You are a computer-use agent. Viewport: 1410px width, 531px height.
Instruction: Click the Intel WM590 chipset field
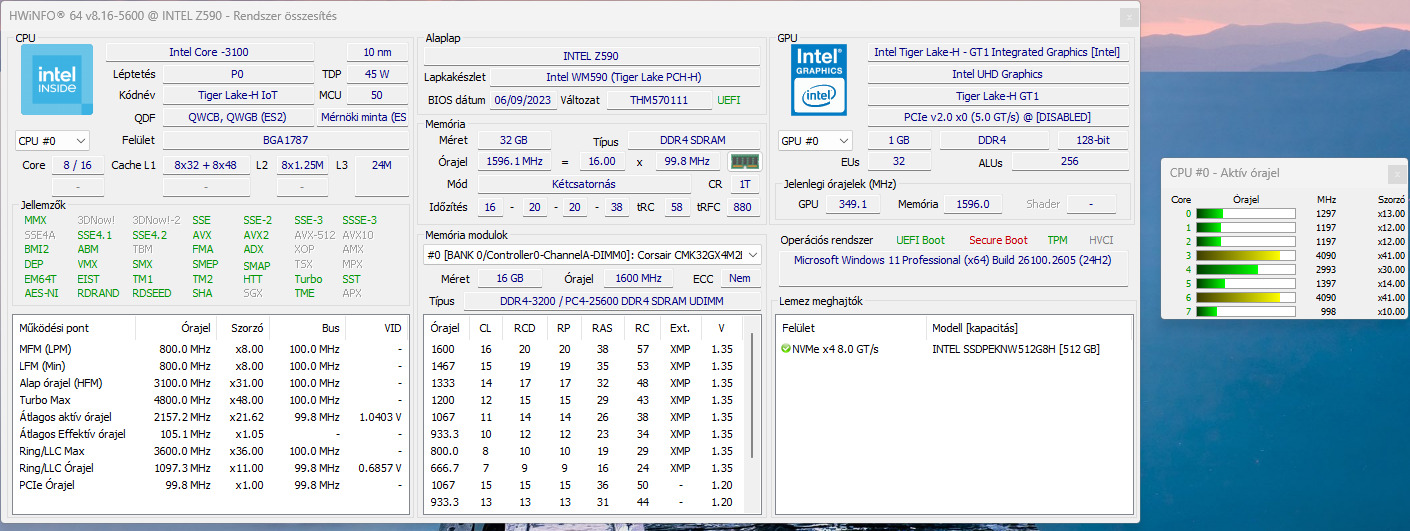[x=624, y=77]
